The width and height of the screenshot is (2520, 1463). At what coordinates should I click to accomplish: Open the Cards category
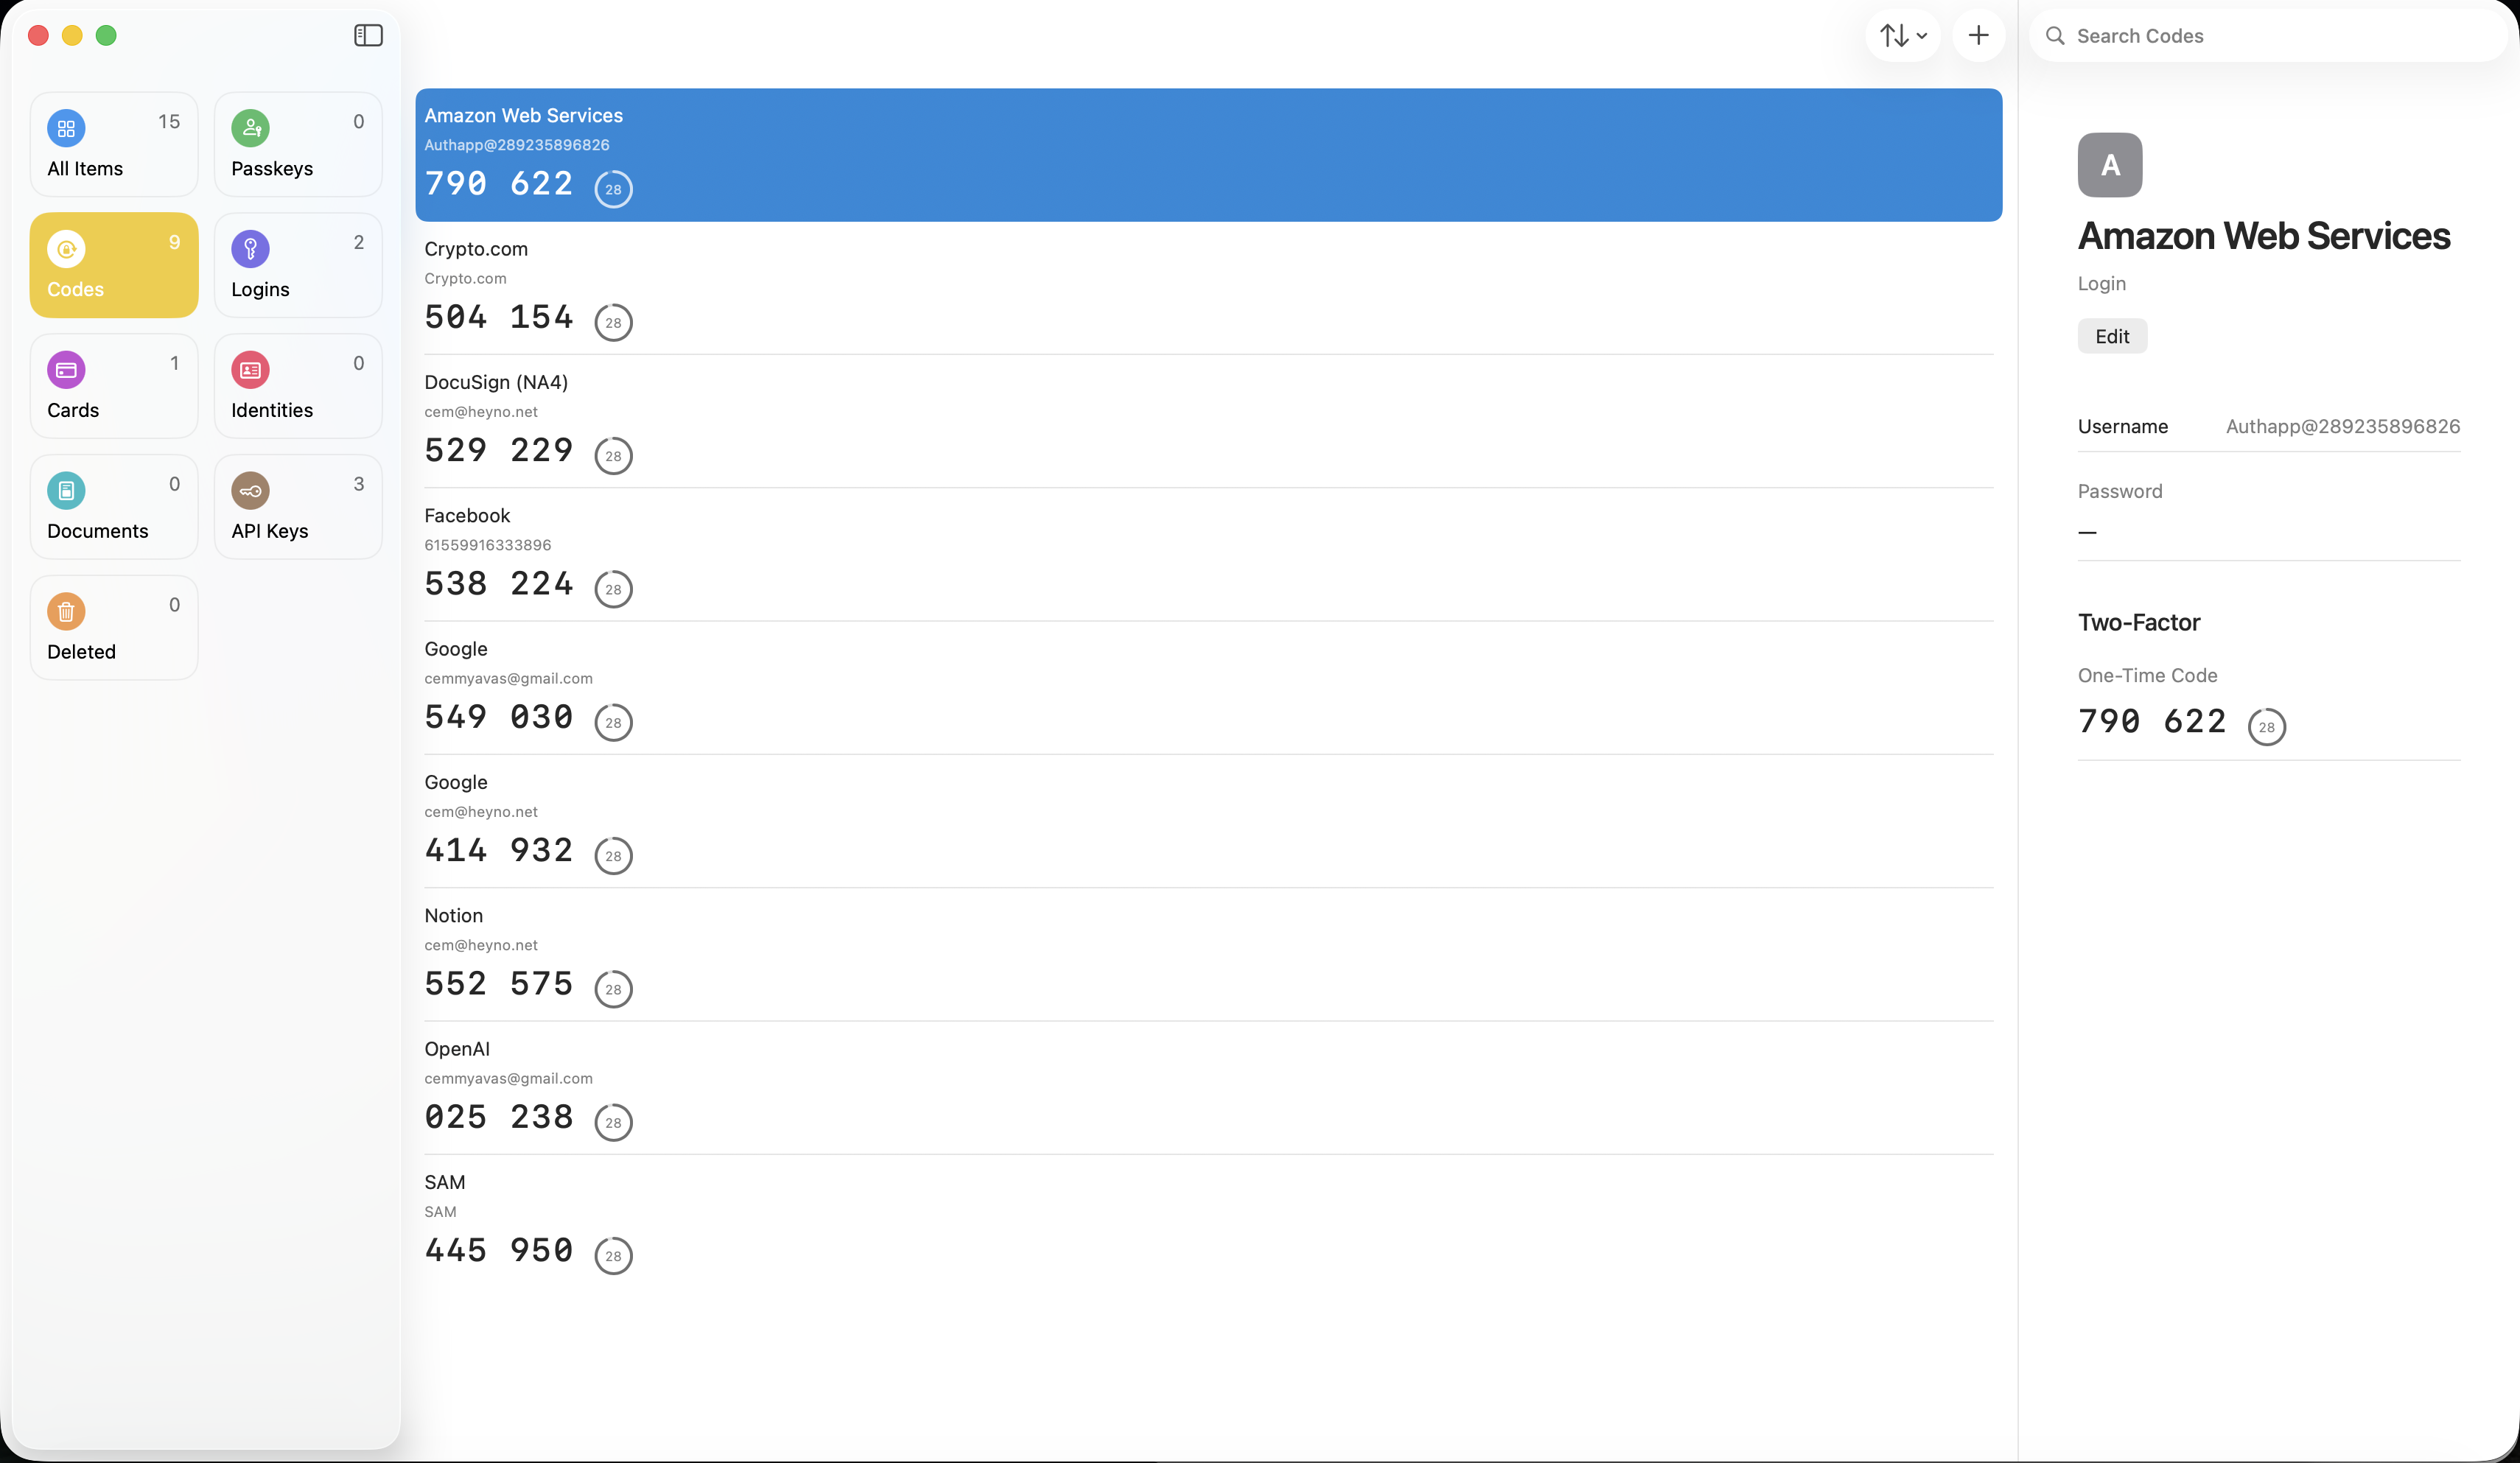114,386
